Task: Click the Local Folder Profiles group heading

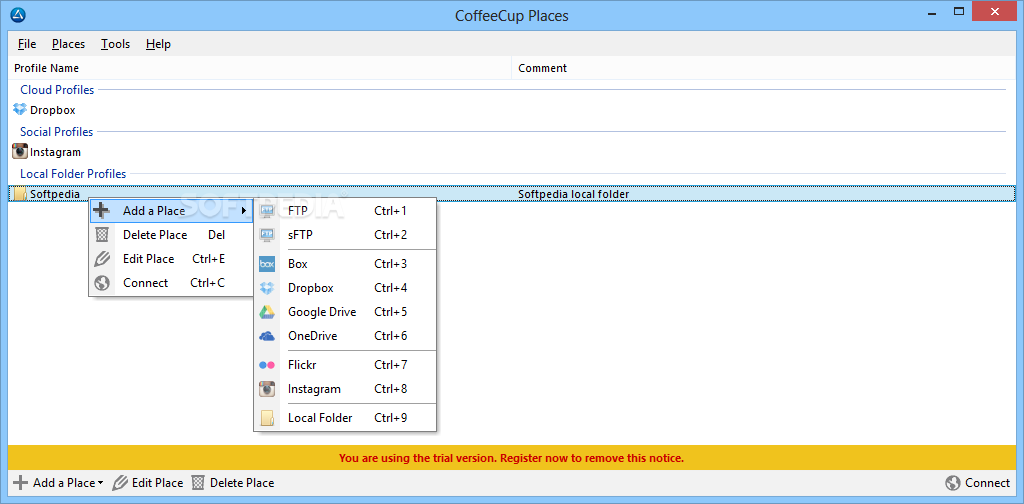Action: pyautogui.click(x=73, y=174)
